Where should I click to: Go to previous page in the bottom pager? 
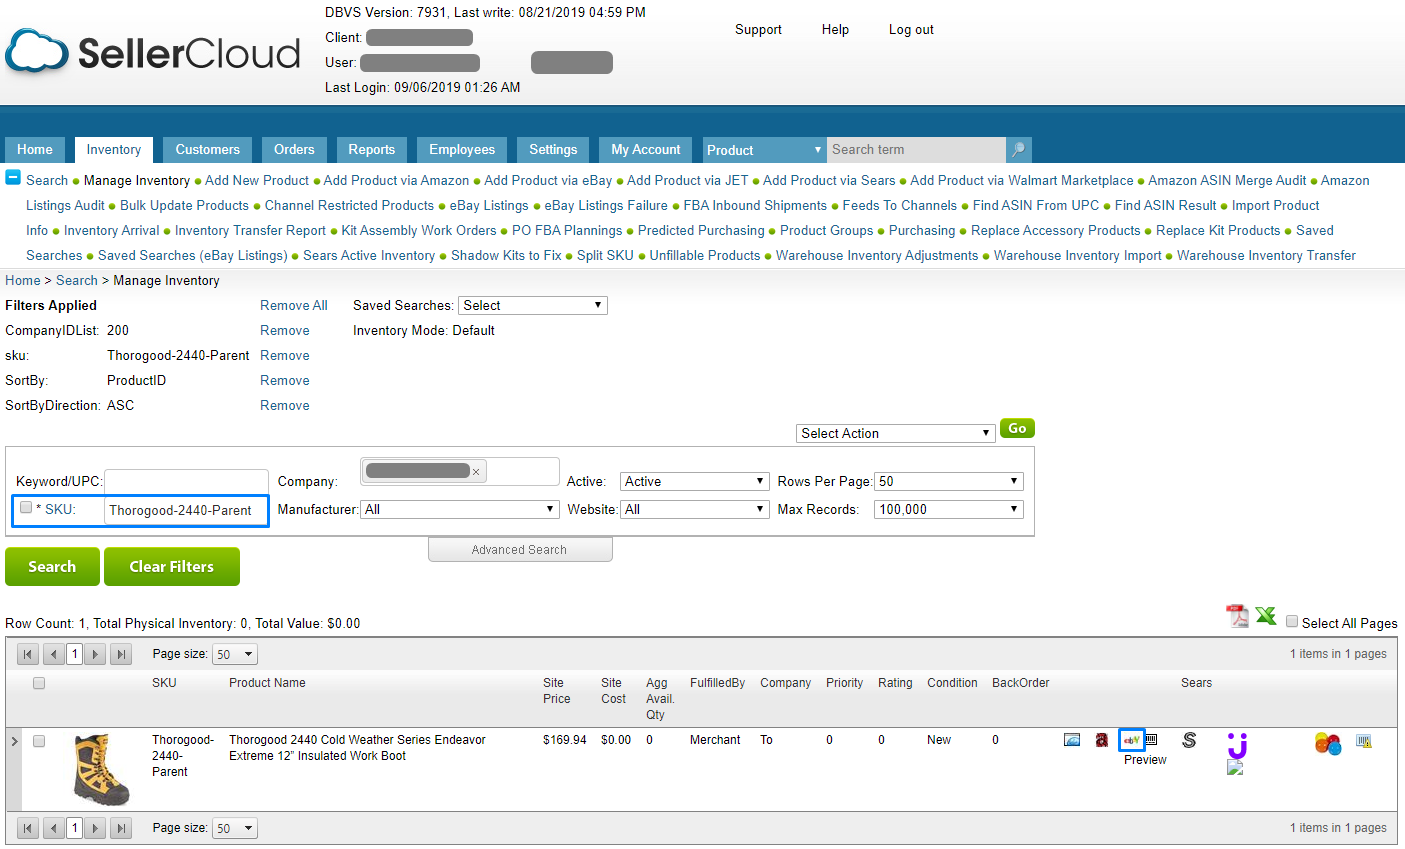coord(54,828)
